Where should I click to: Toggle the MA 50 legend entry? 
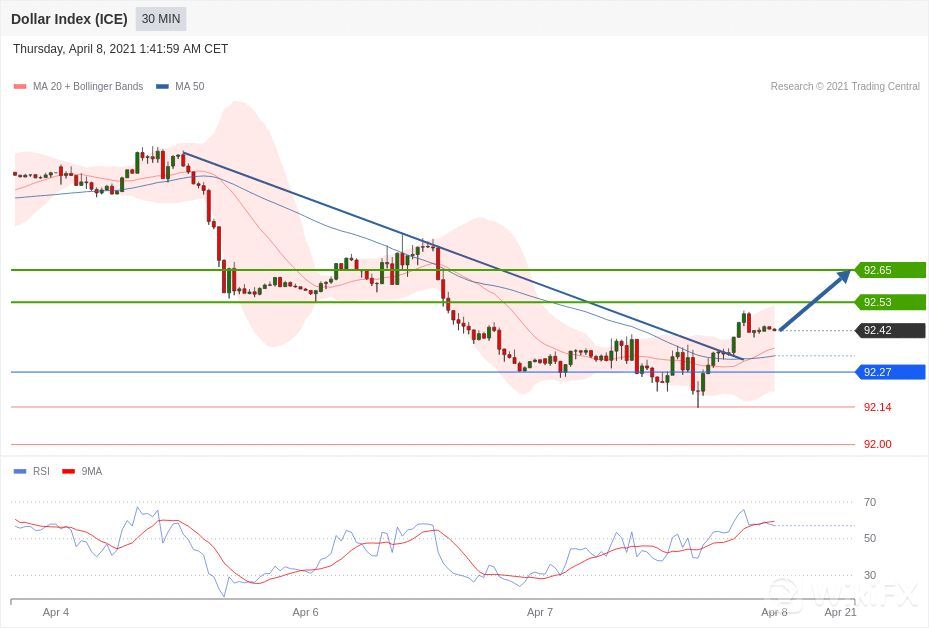[189, 87]
